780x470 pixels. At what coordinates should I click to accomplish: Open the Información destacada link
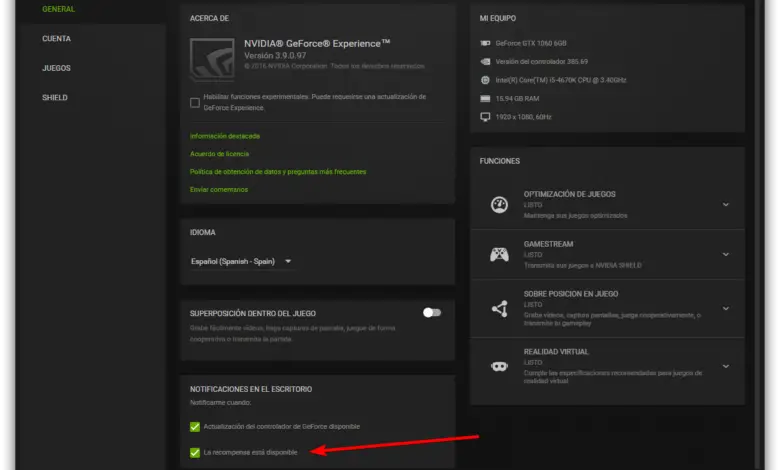pyautogui.click(x=225, y=136)
